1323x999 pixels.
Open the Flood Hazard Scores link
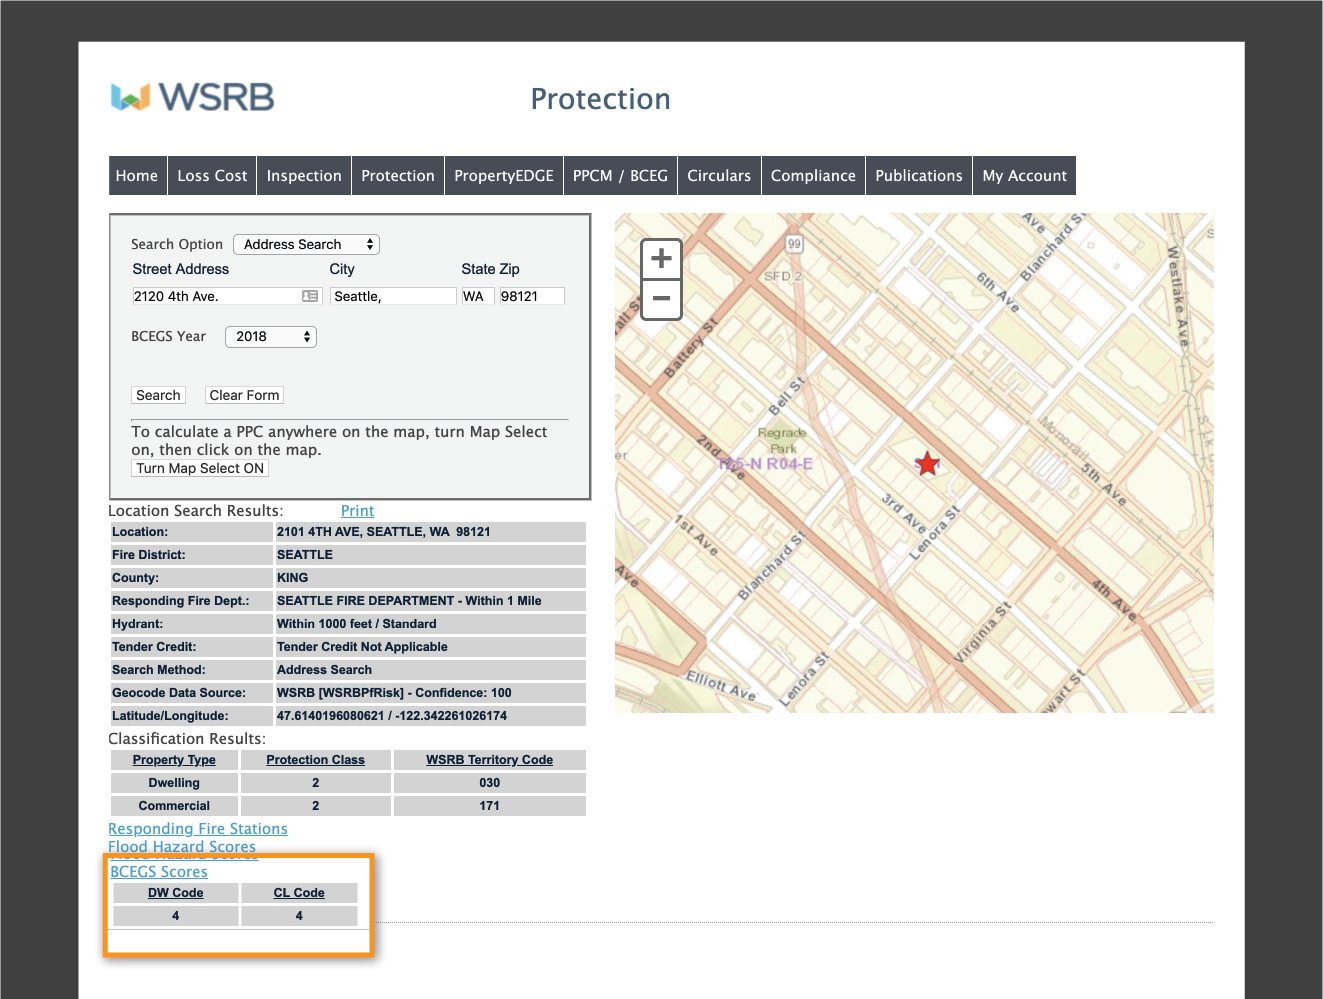pos(182,846)
